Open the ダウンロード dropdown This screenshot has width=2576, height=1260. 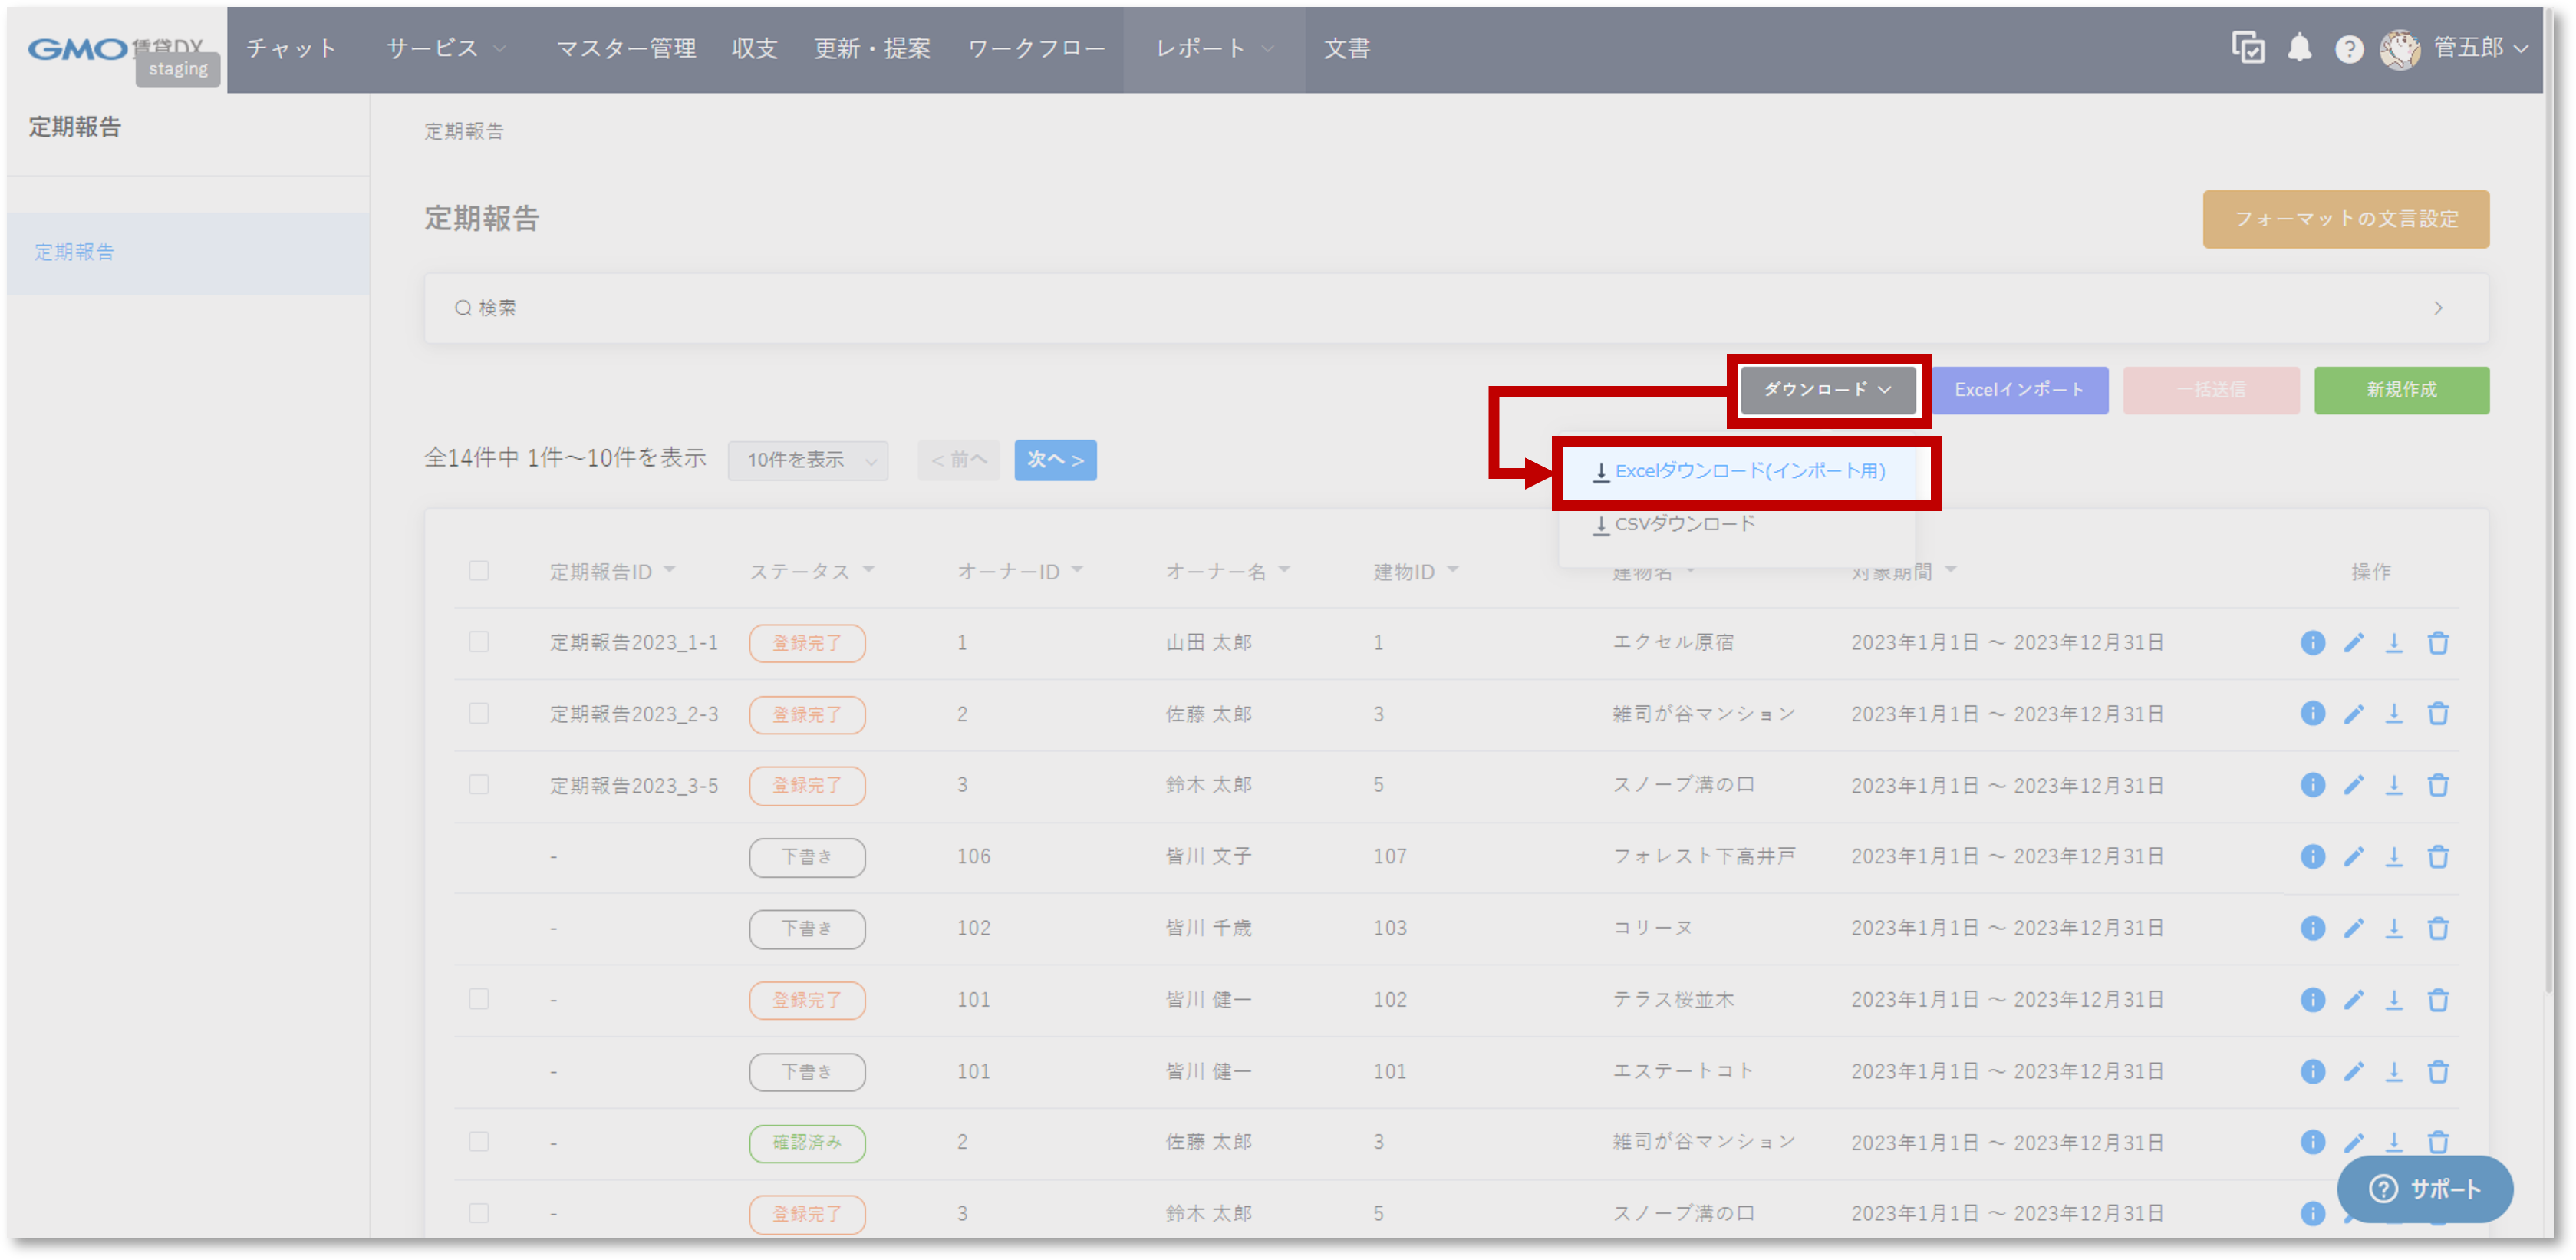coord(1827,390)
